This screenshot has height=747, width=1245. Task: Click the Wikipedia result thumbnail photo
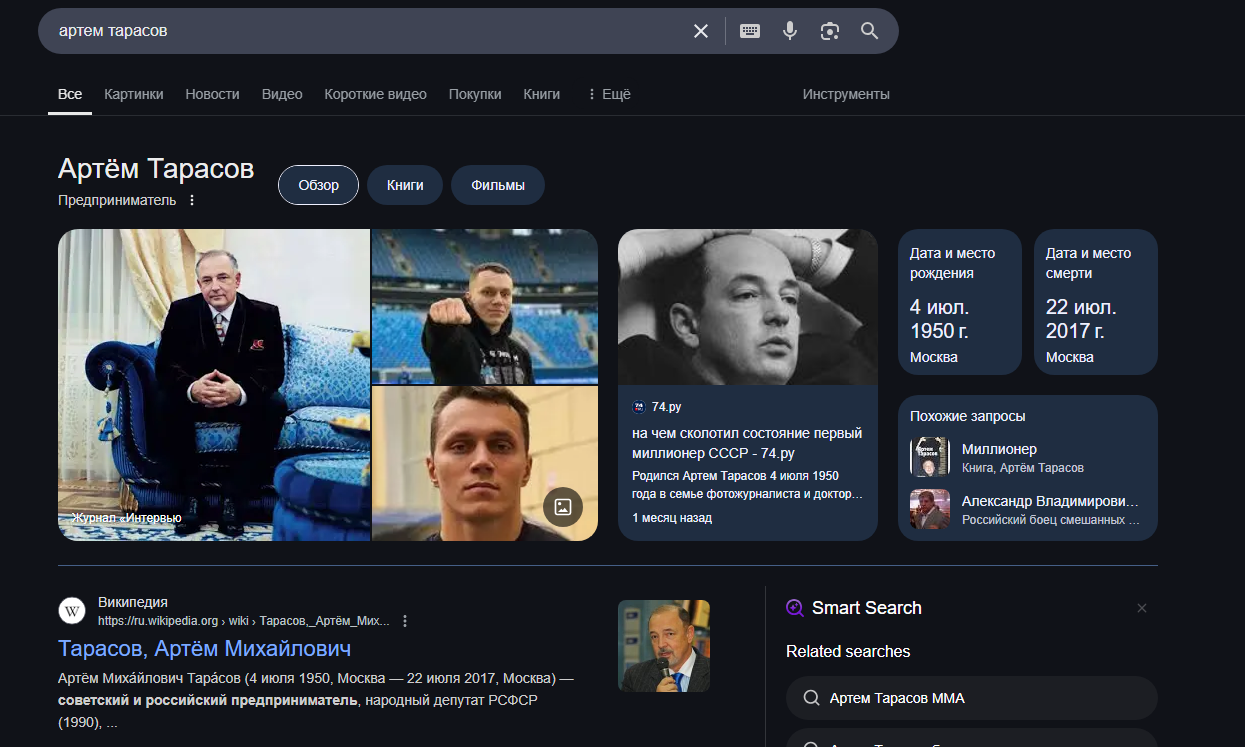(664, 646)
